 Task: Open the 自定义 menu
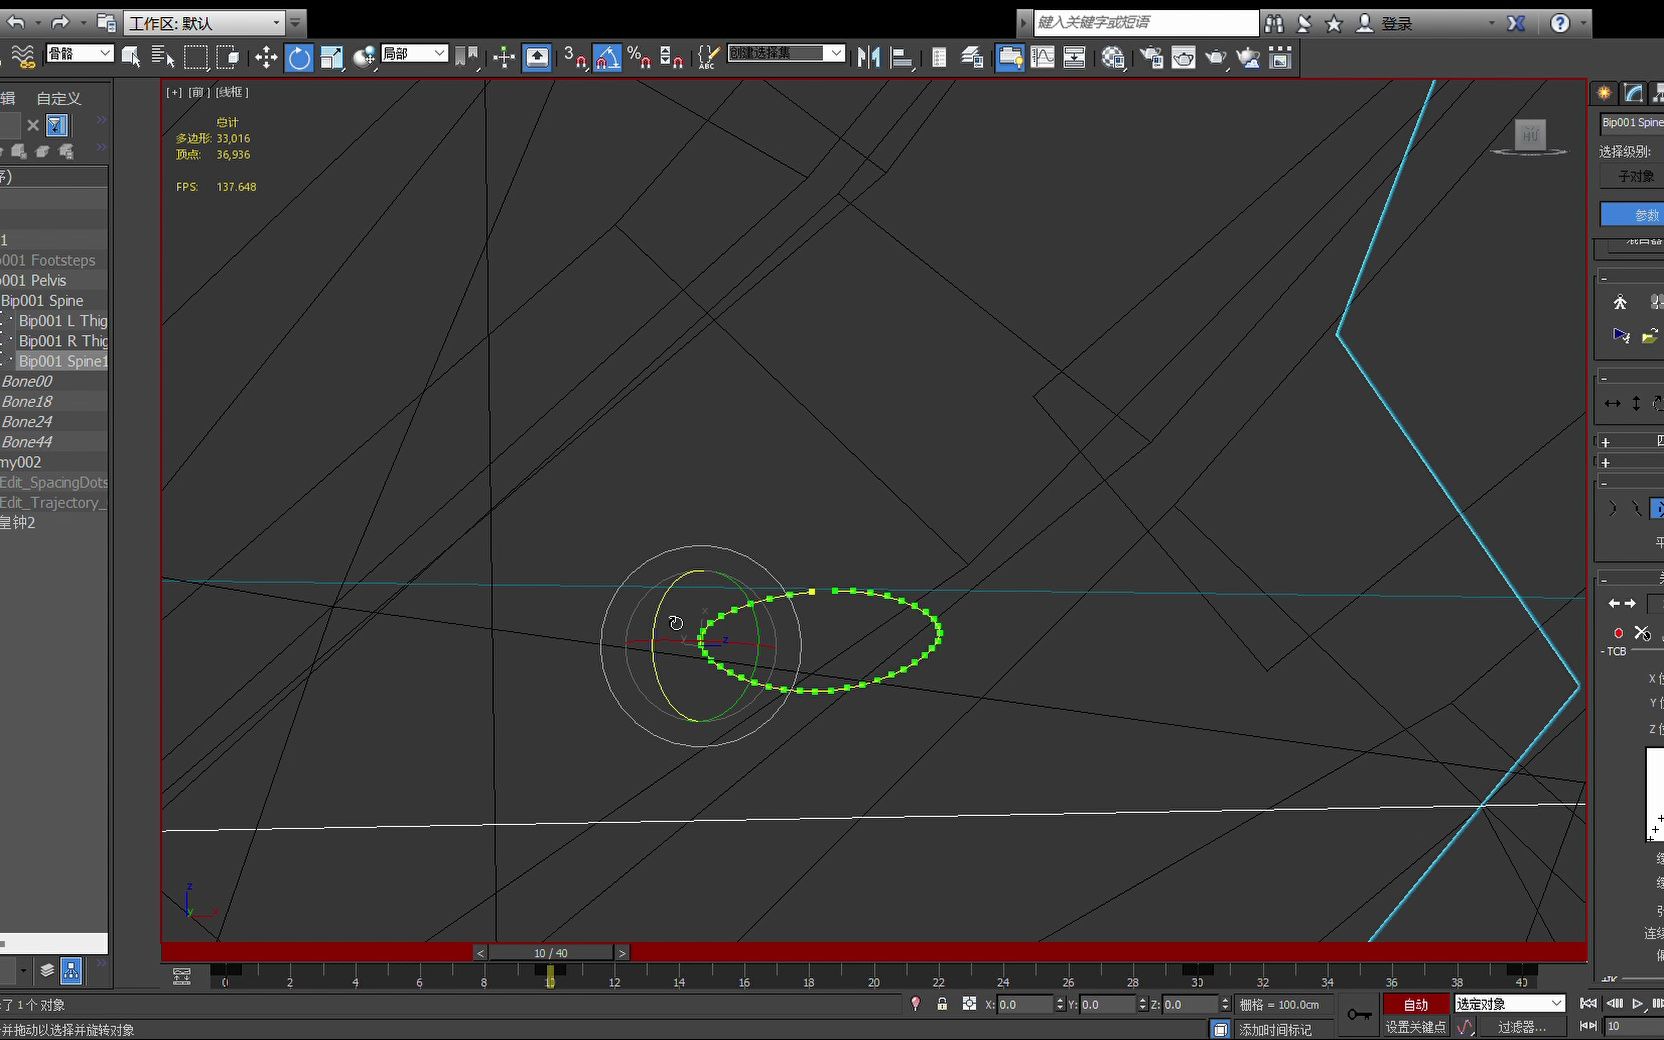pos(57,98)
